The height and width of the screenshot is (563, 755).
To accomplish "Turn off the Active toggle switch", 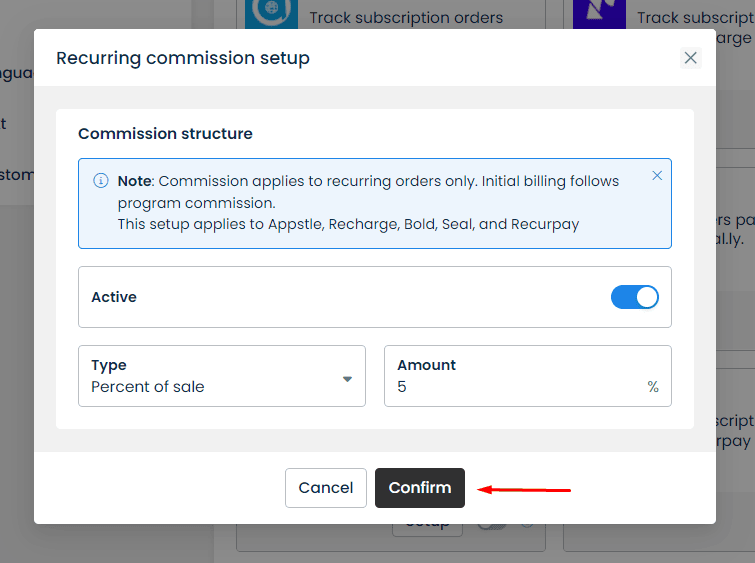I will point(635,297).
